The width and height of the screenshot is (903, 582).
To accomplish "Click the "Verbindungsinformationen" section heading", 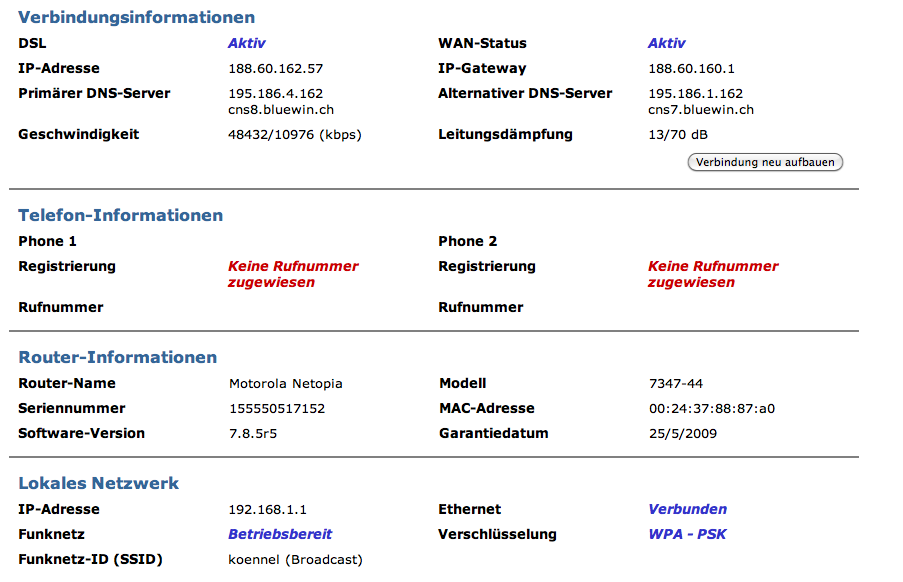I will (137, 17).
